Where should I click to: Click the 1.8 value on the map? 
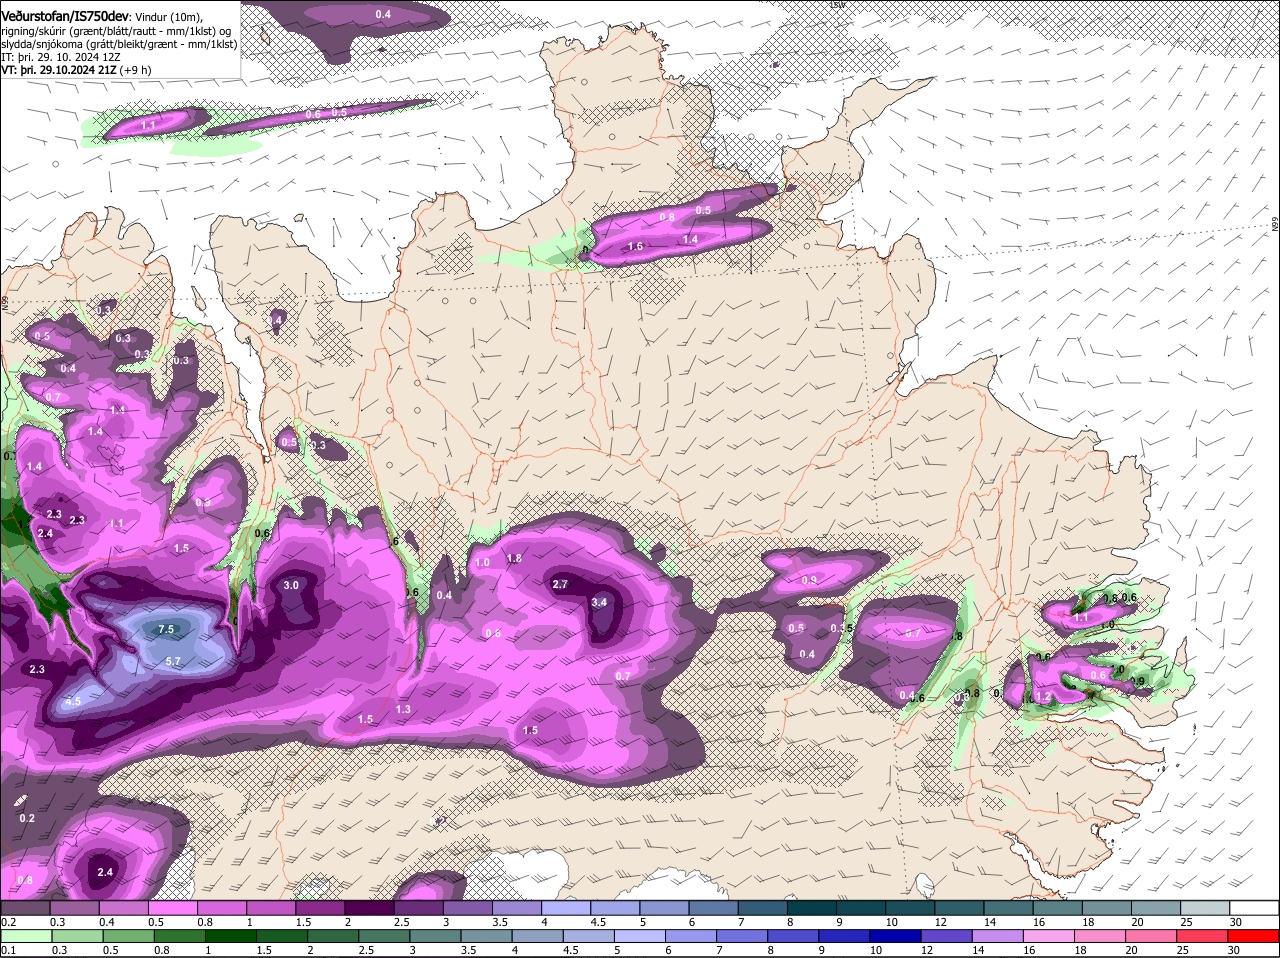click(x=515, y=558)
